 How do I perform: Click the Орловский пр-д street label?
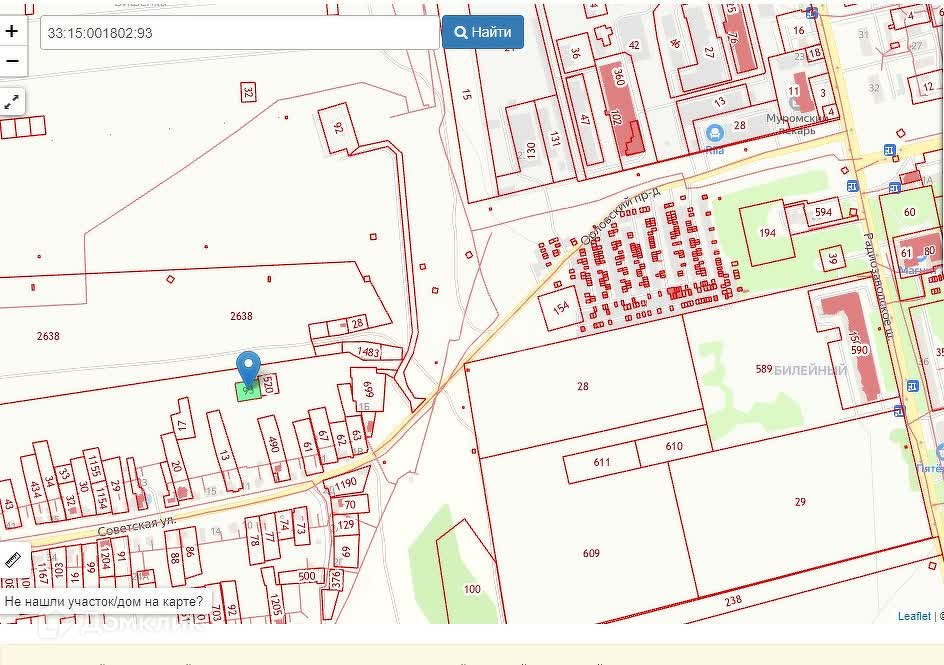click(620, 215)
